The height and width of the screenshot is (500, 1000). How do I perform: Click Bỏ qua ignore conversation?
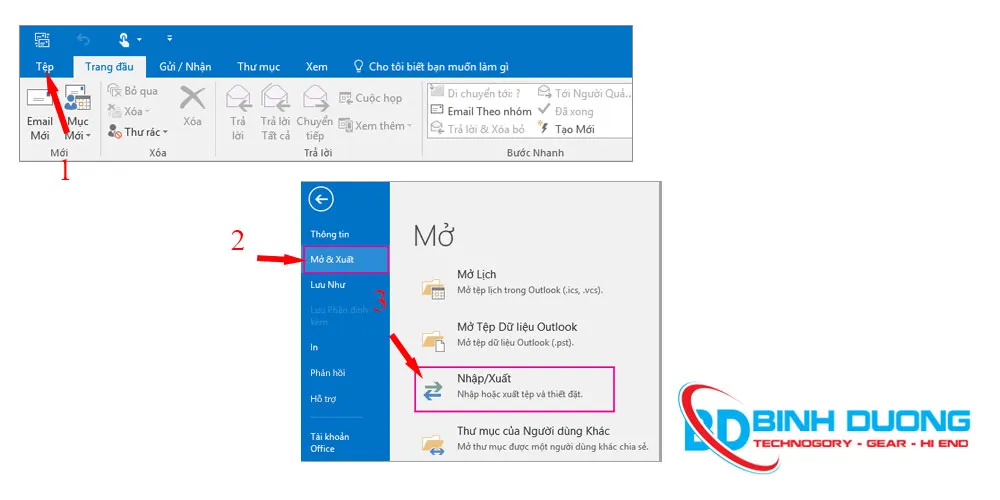click(133, 91)
